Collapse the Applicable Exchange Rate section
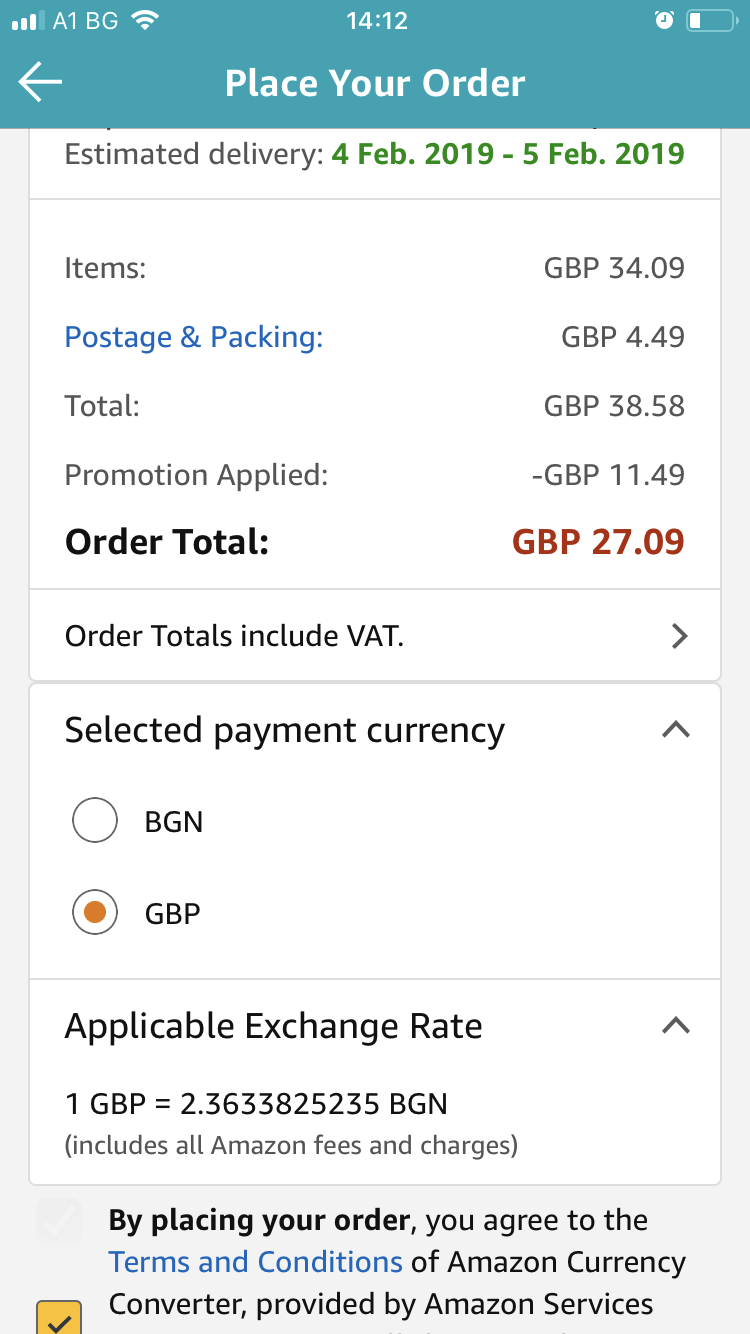Image resolution: width=750 pixels, height=1334 pixels. pyautogui.click(x=677, y=1026)
